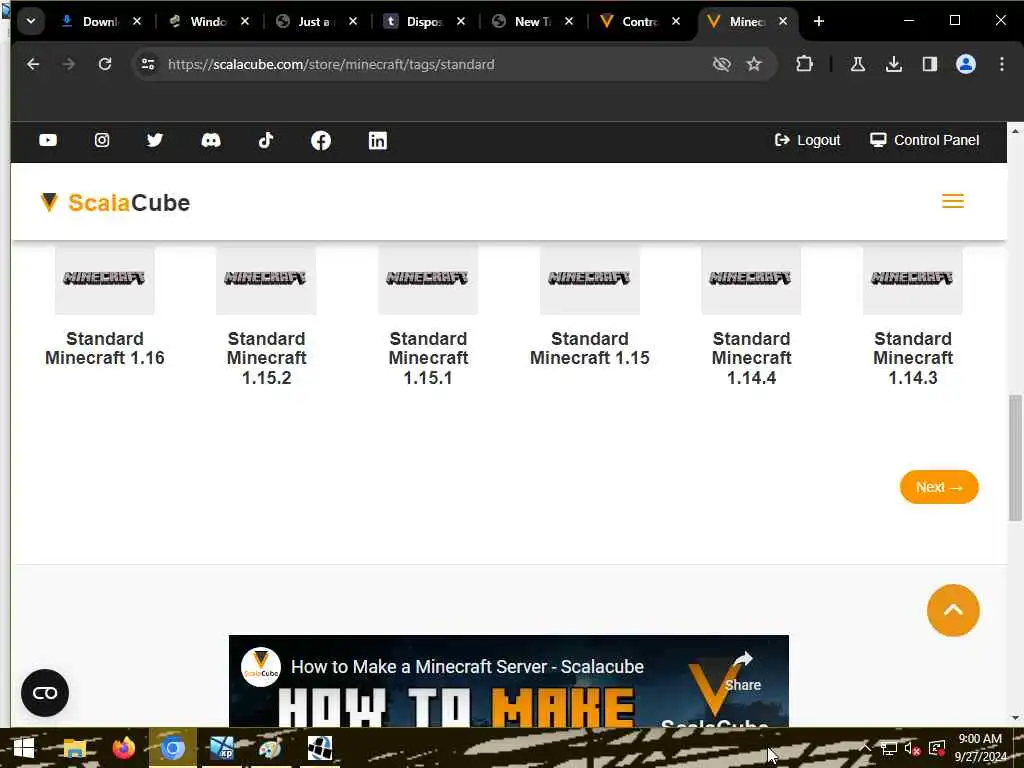Click ScalaCube channel avatar on video
The image size is (1024, 768).
[x=261, y=667]
